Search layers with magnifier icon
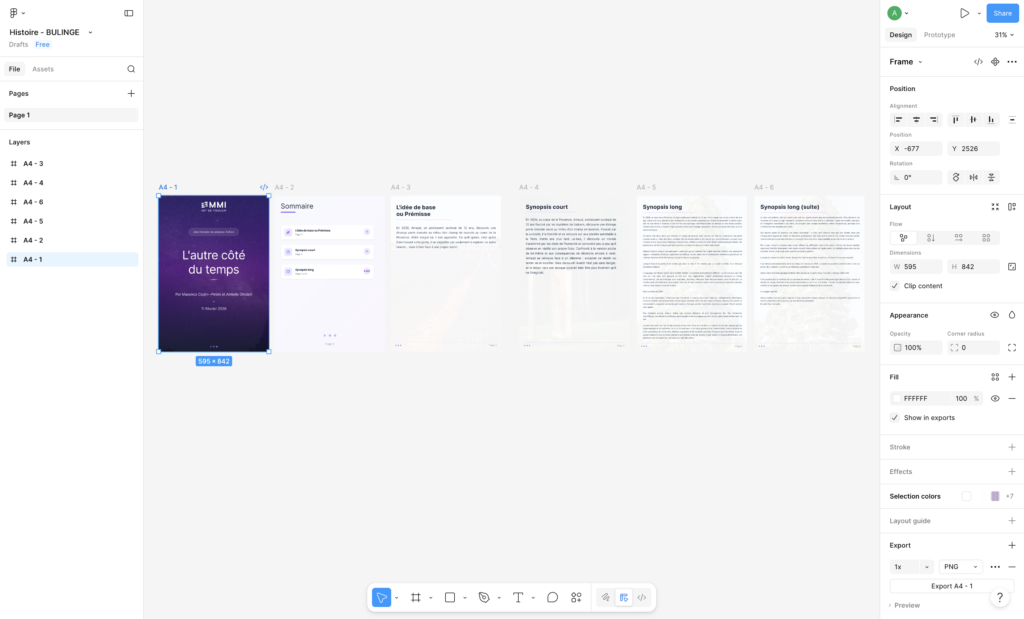1024x619 pixels. (x=131, y=69)
